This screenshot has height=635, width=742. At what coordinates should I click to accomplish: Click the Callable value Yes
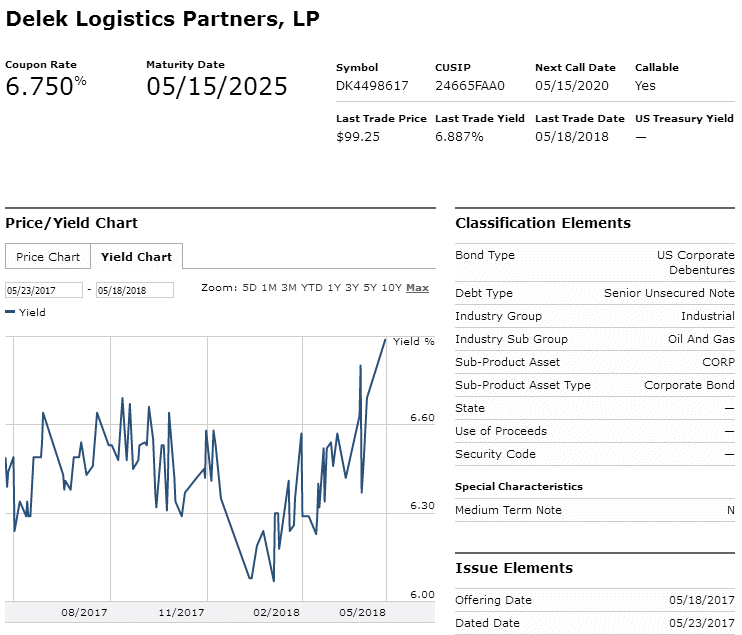[645, 86]
